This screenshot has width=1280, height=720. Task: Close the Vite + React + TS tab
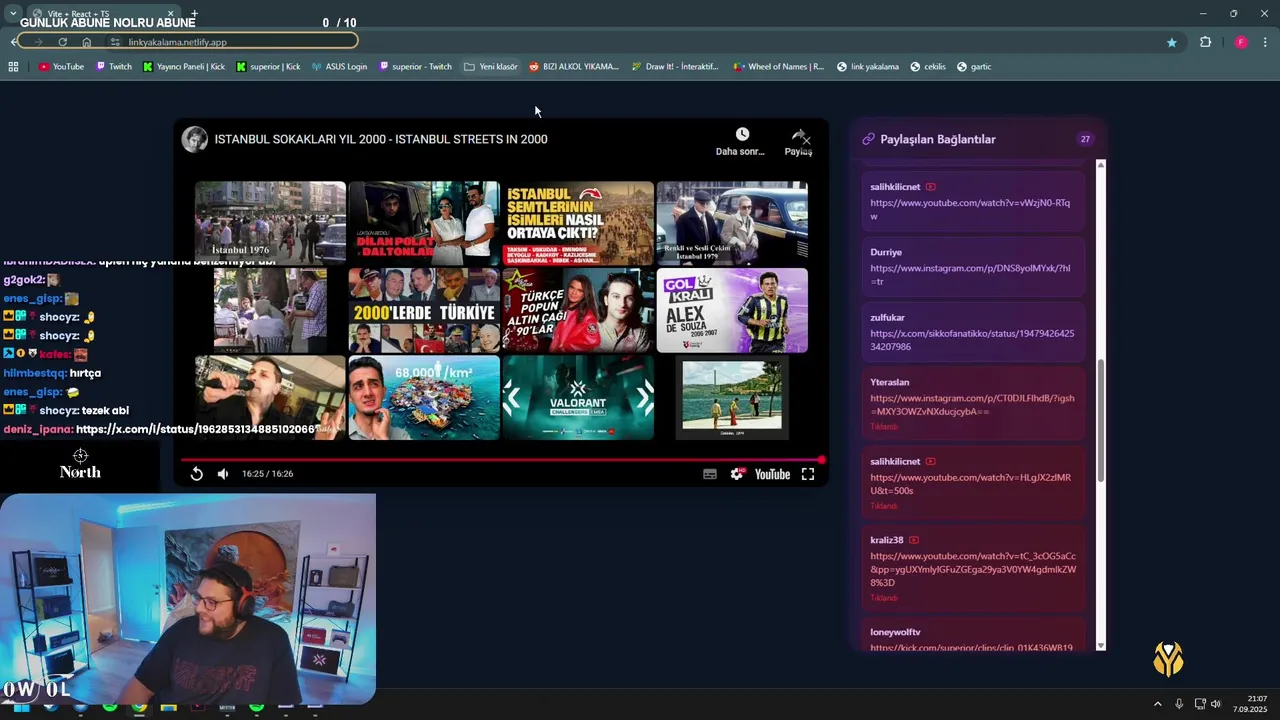click(170, 14)
